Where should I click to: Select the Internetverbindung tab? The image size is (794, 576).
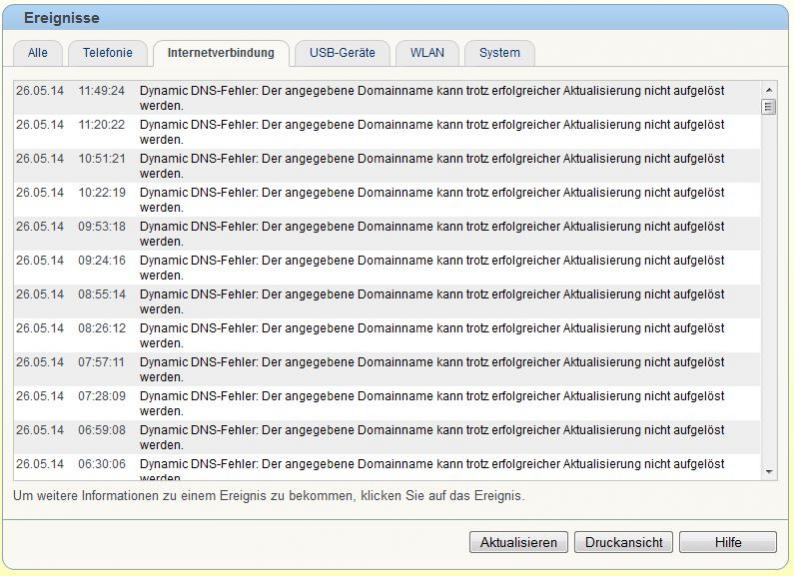221,53
